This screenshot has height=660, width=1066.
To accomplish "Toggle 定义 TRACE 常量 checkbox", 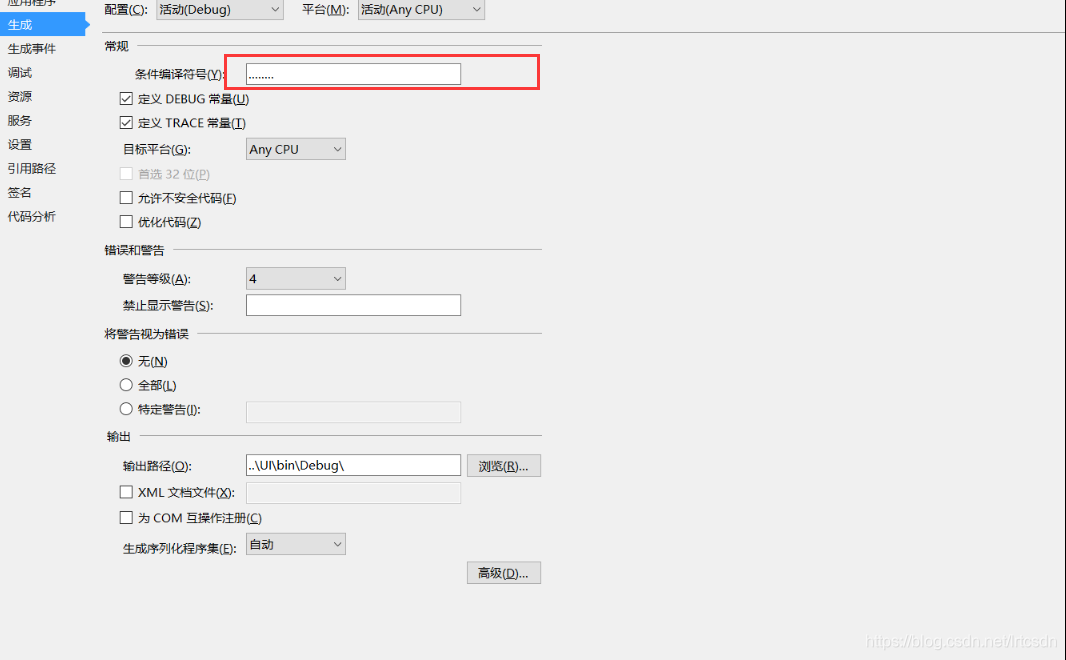I will [x=126, y=122].
